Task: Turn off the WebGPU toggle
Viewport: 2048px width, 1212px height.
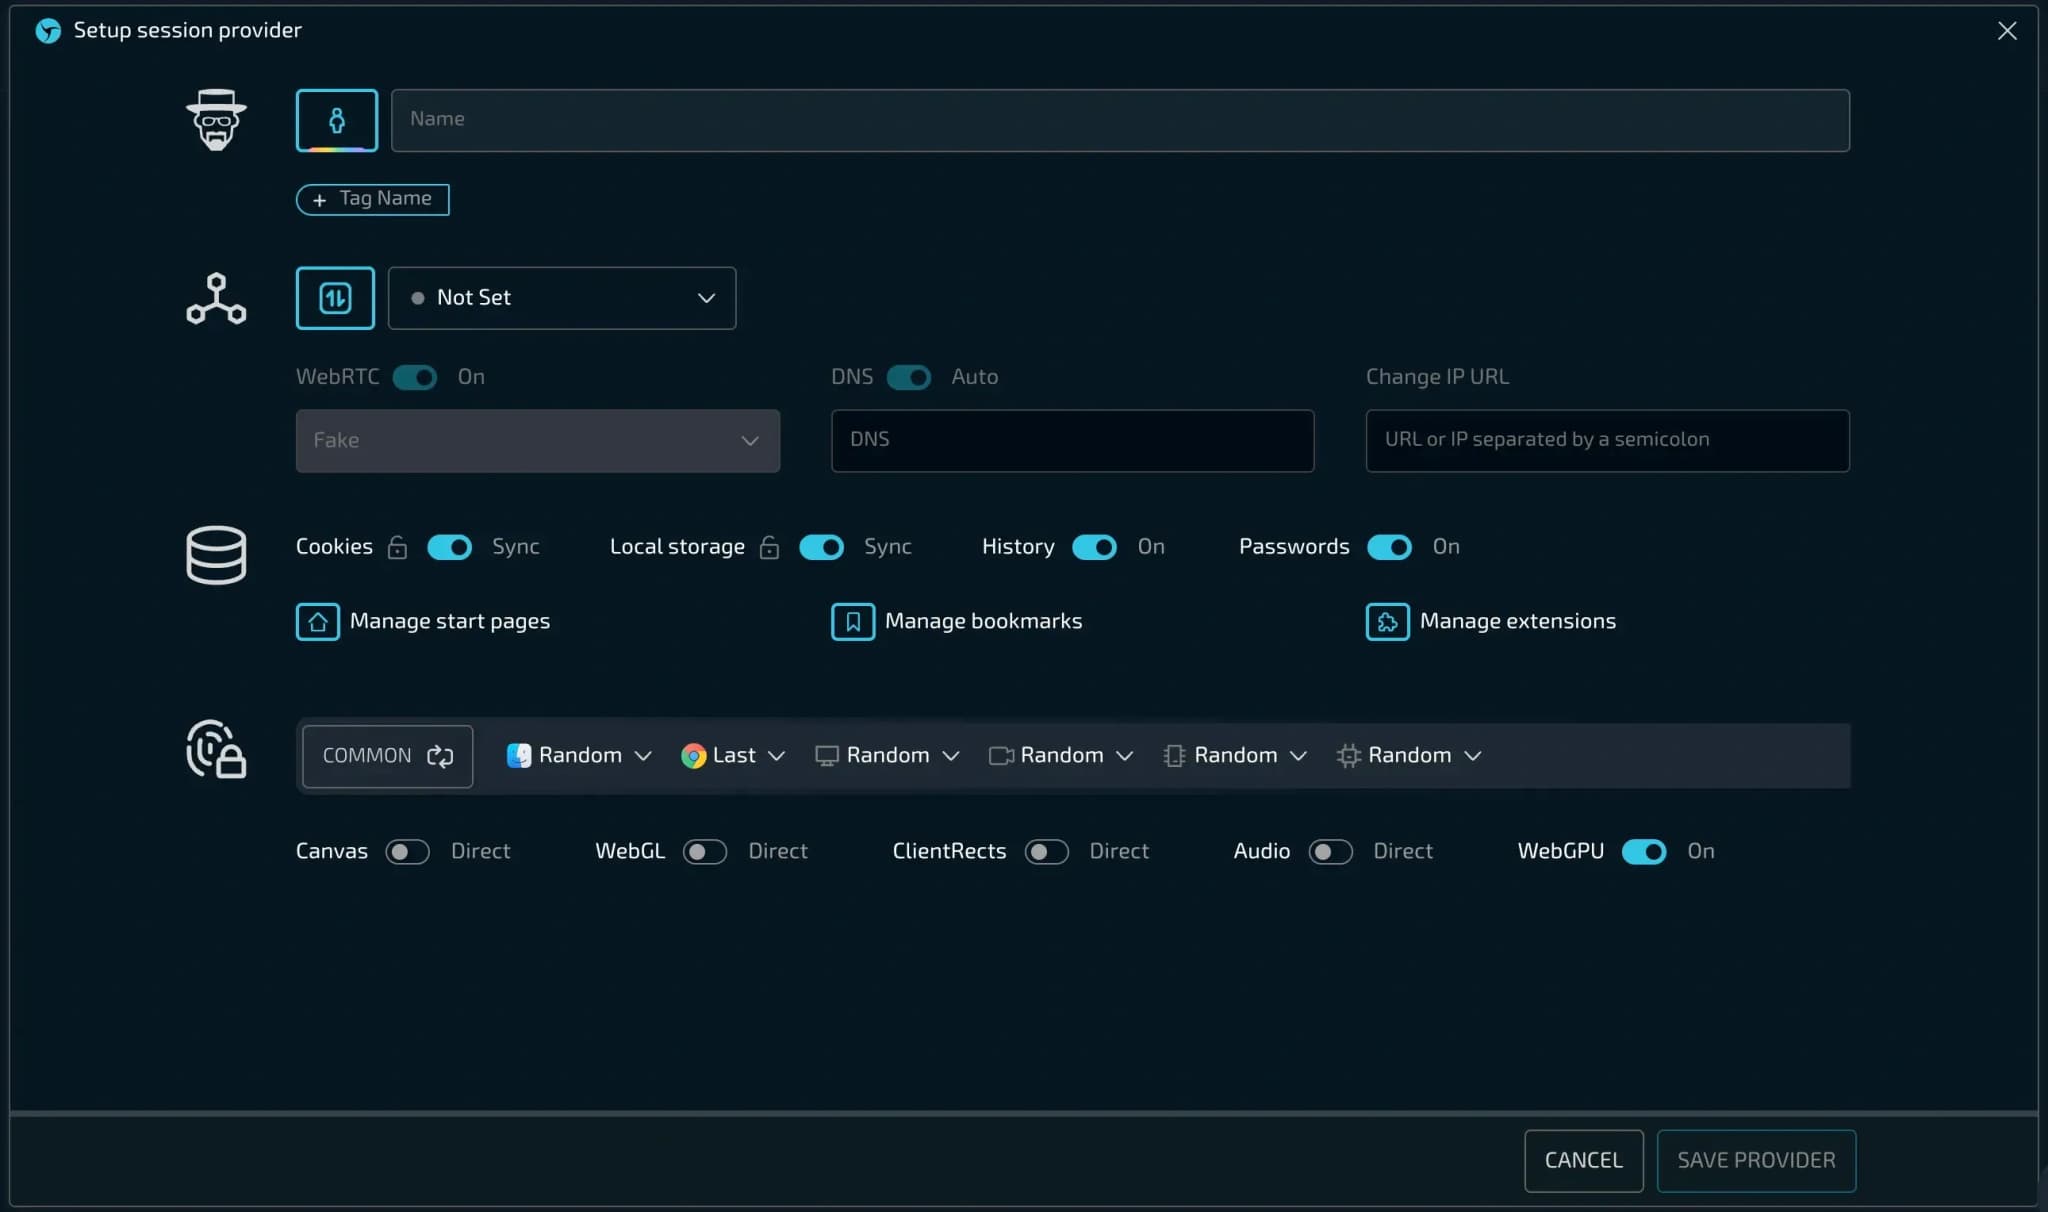Action: tap(1643, 852)
